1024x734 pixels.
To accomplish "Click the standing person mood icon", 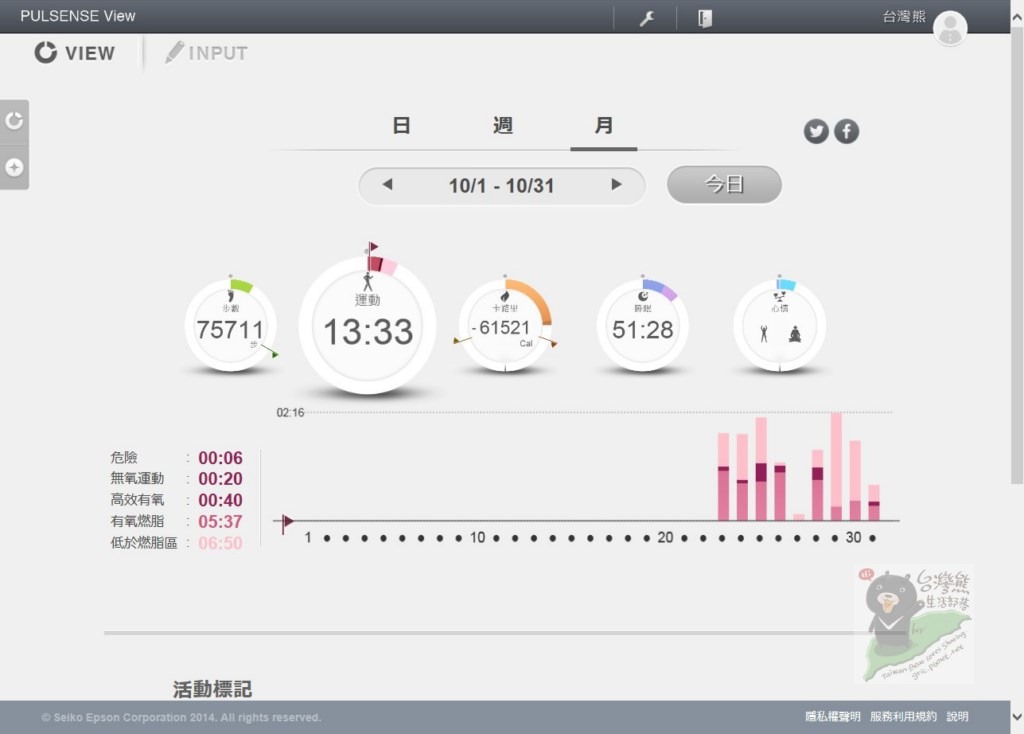I will pyautogui.click(x=764, y=334).
